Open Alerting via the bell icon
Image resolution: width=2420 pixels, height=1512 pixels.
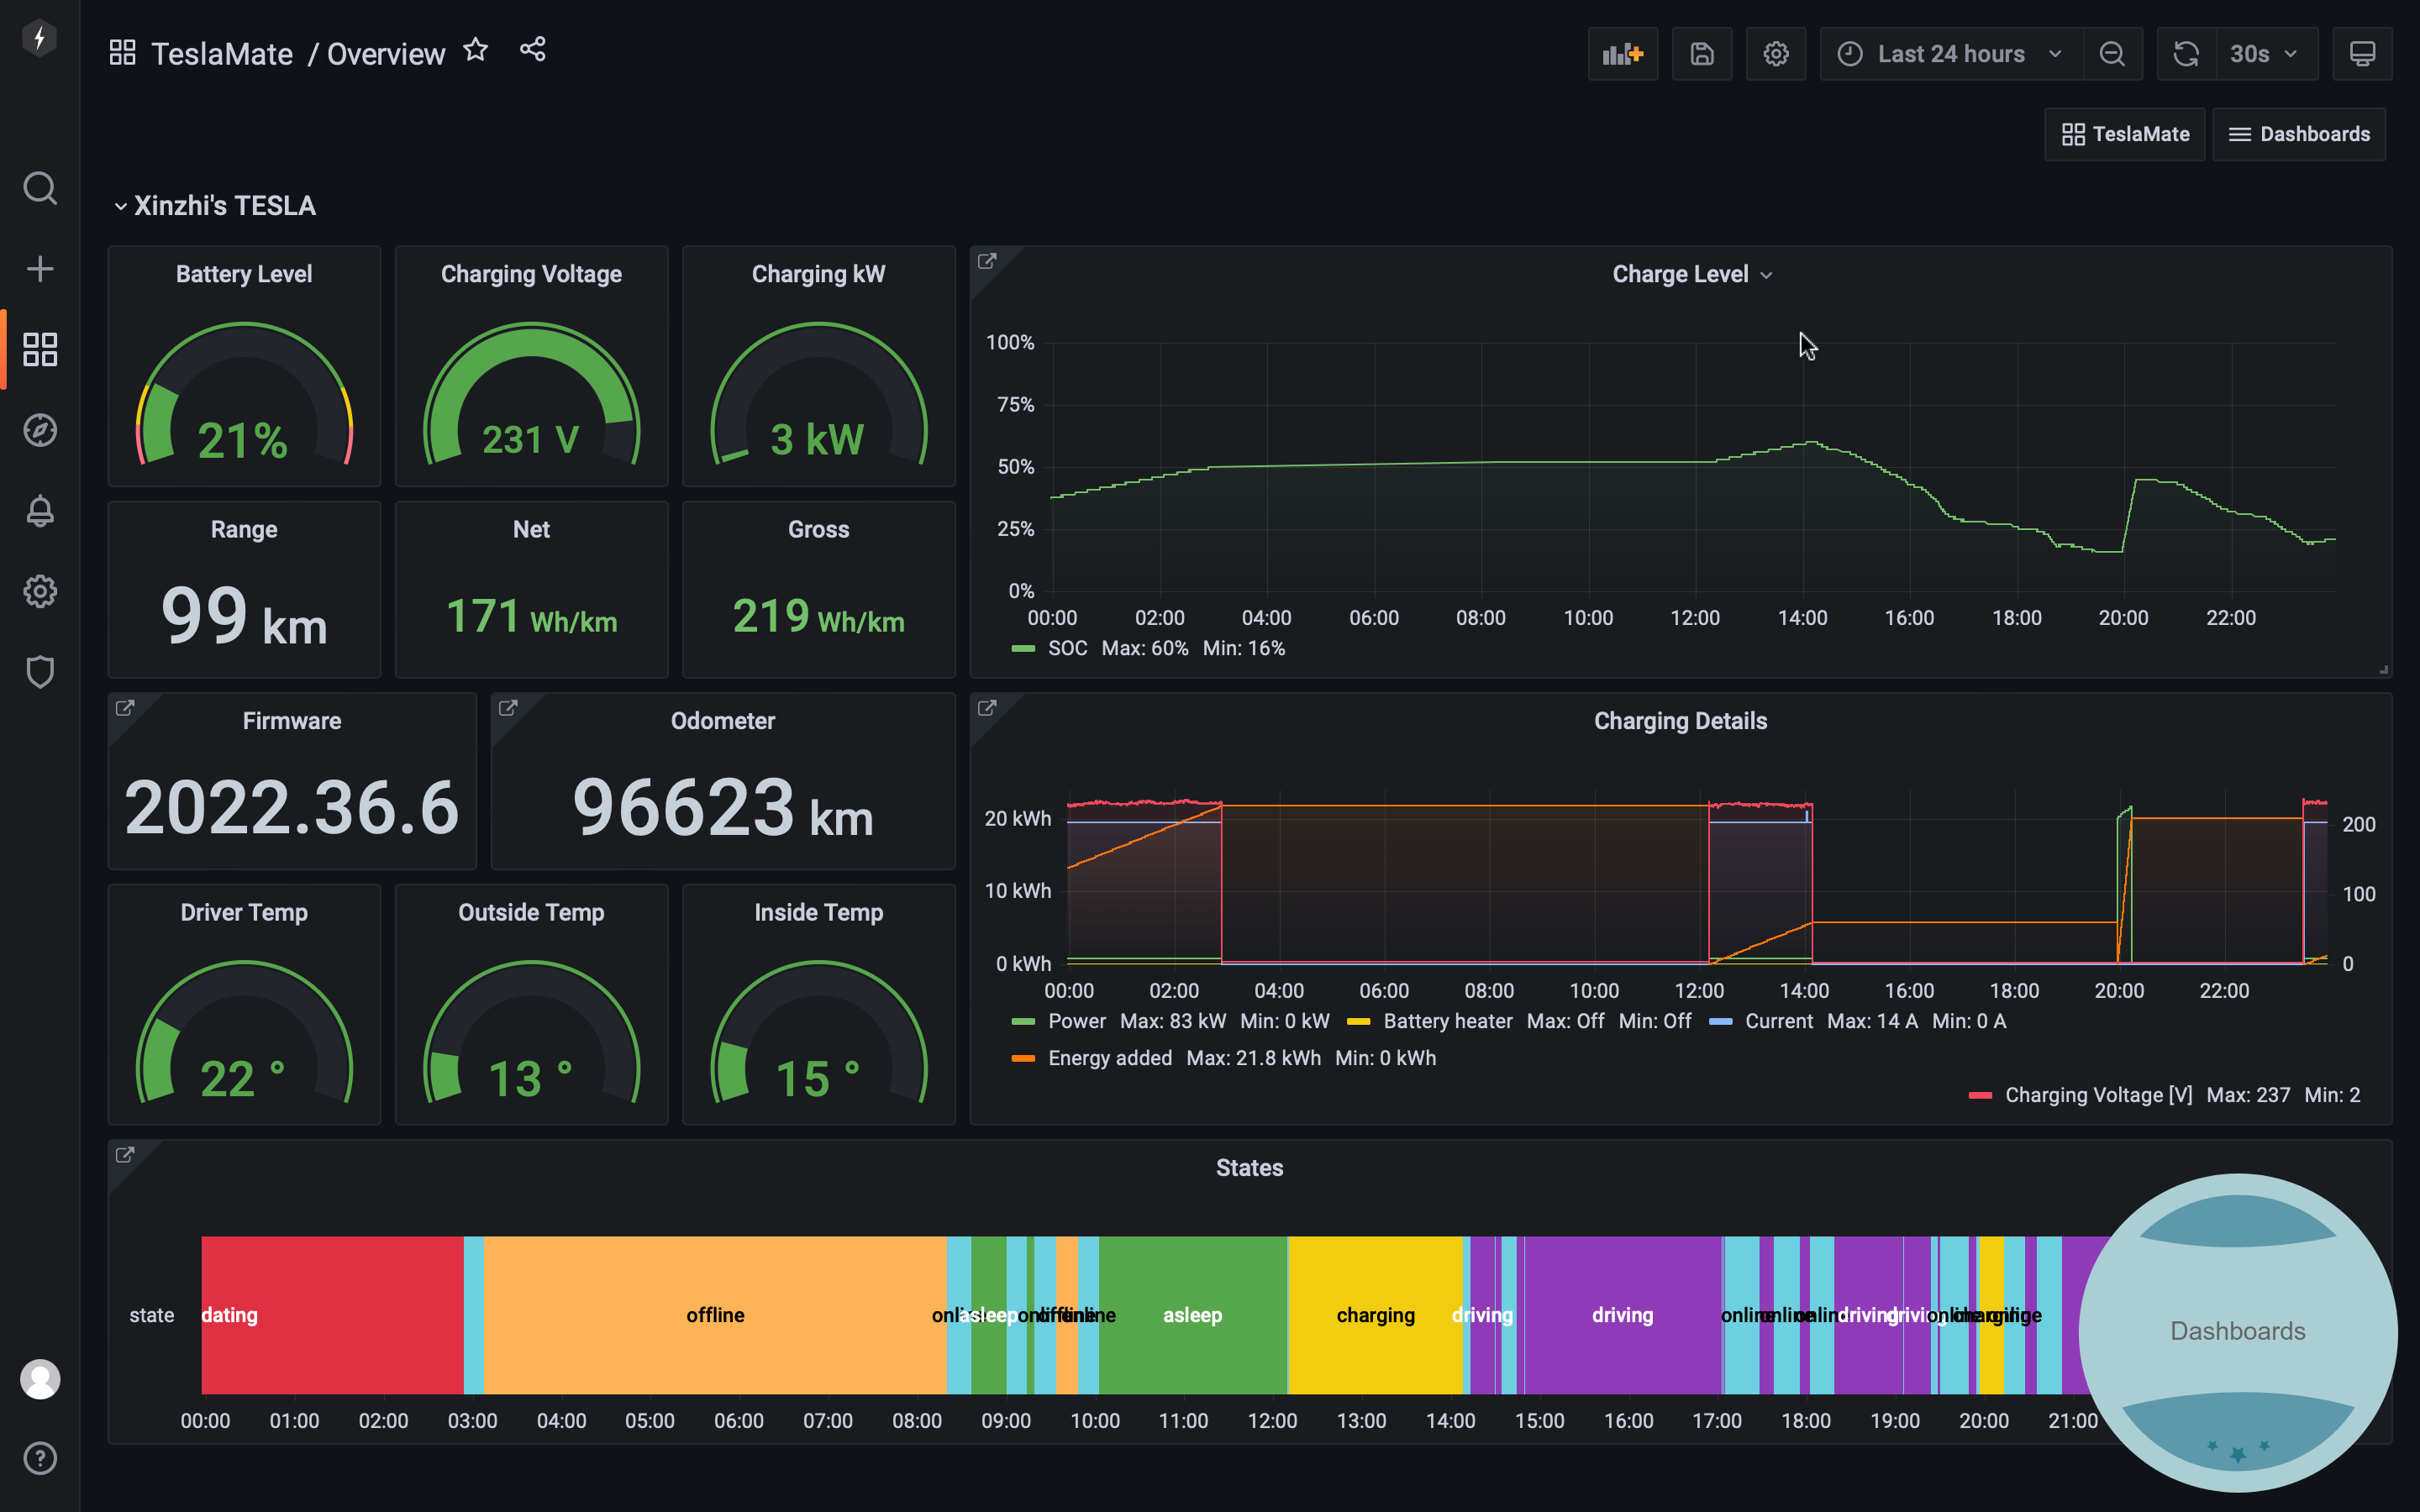pos(40,511)
